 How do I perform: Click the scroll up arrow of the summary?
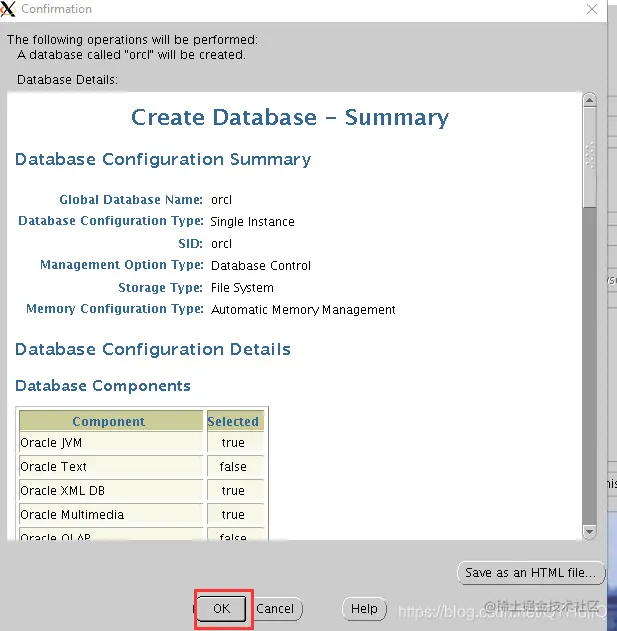pyautogui.click(x=590, y=99)
